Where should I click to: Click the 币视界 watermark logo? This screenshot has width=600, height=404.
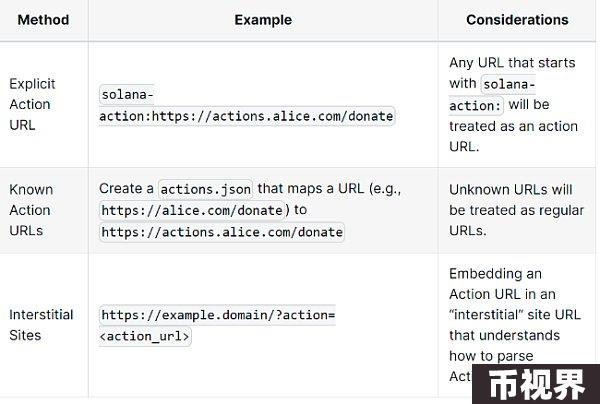click(x=536, y=384)
